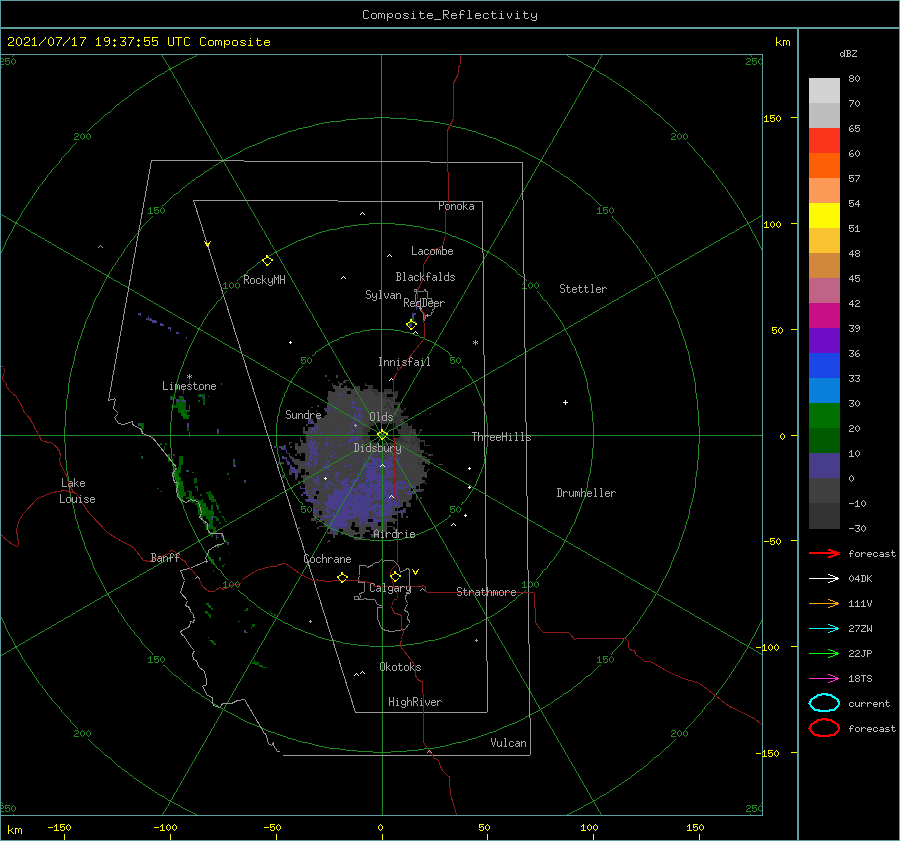Click the cyan 27ZW arrow icon

tap(824, 629)
